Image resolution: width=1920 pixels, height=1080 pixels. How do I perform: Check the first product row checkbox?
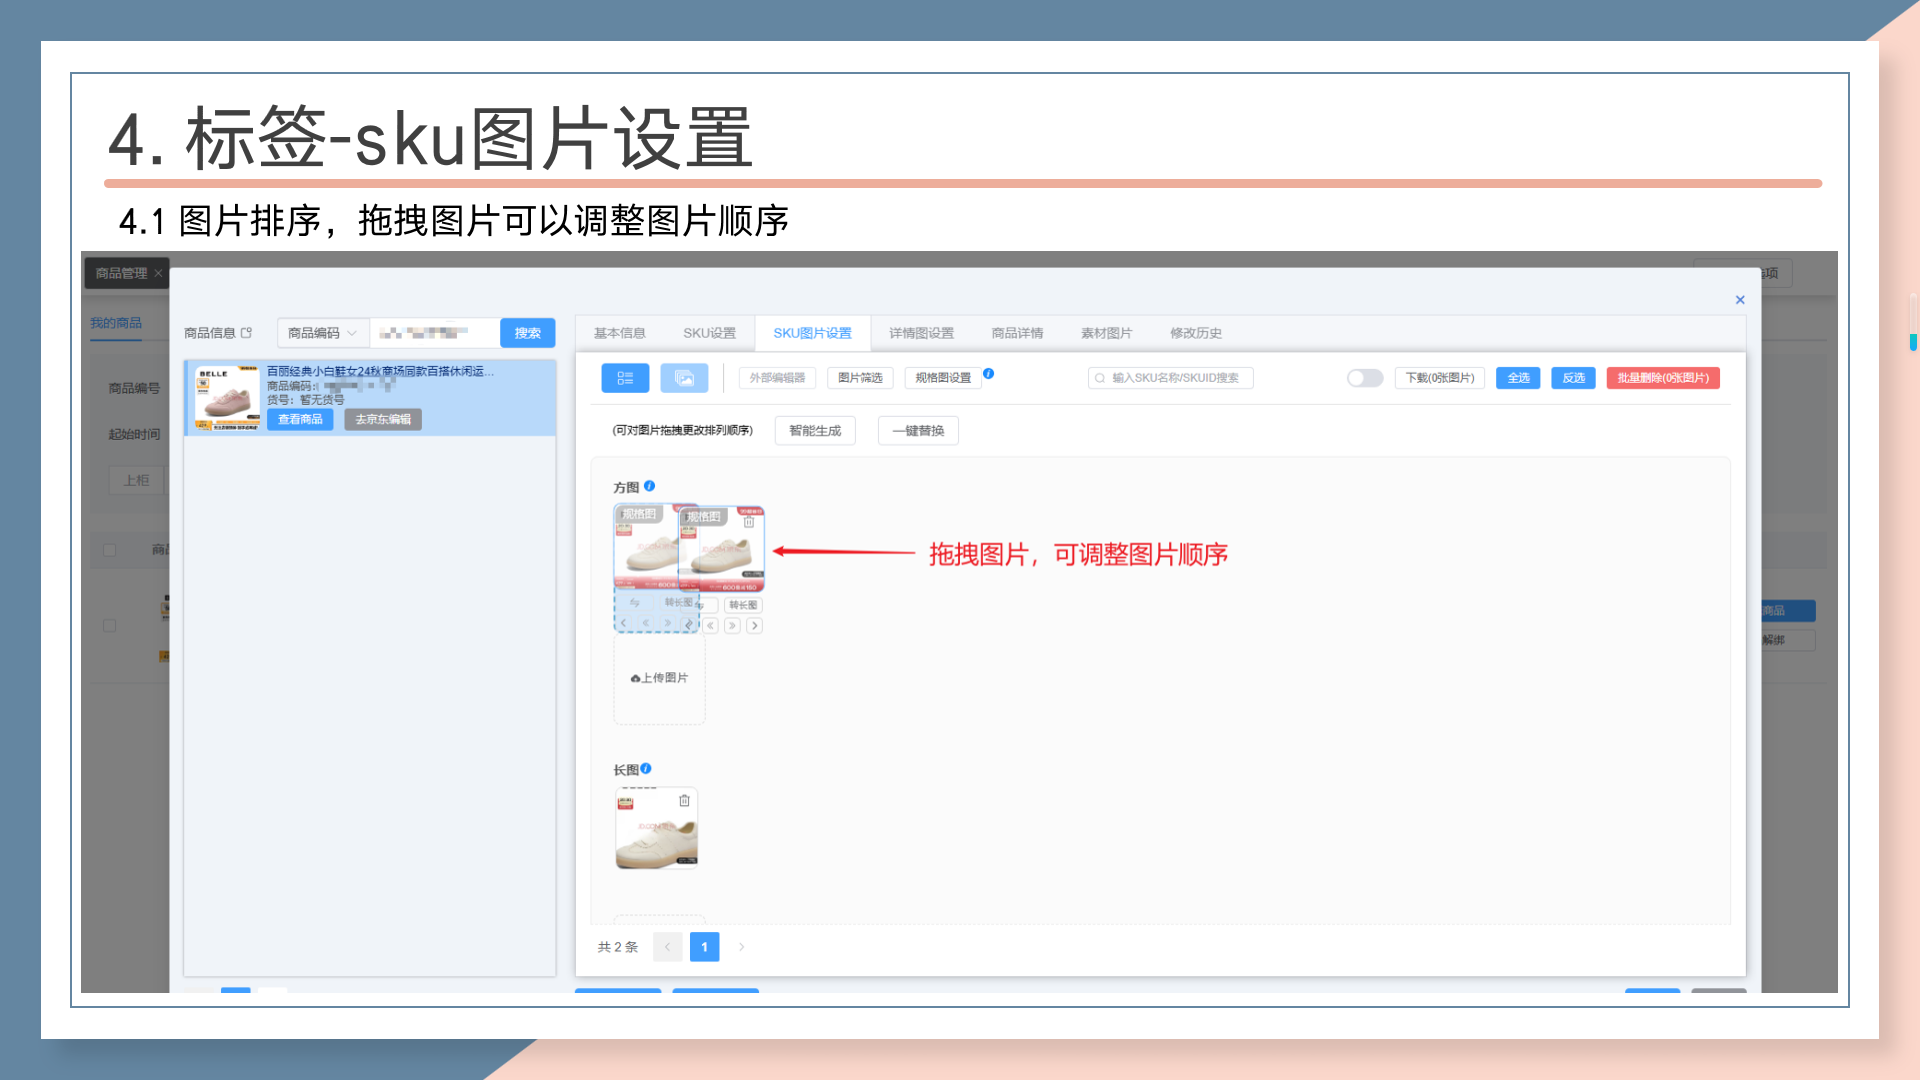110,626
